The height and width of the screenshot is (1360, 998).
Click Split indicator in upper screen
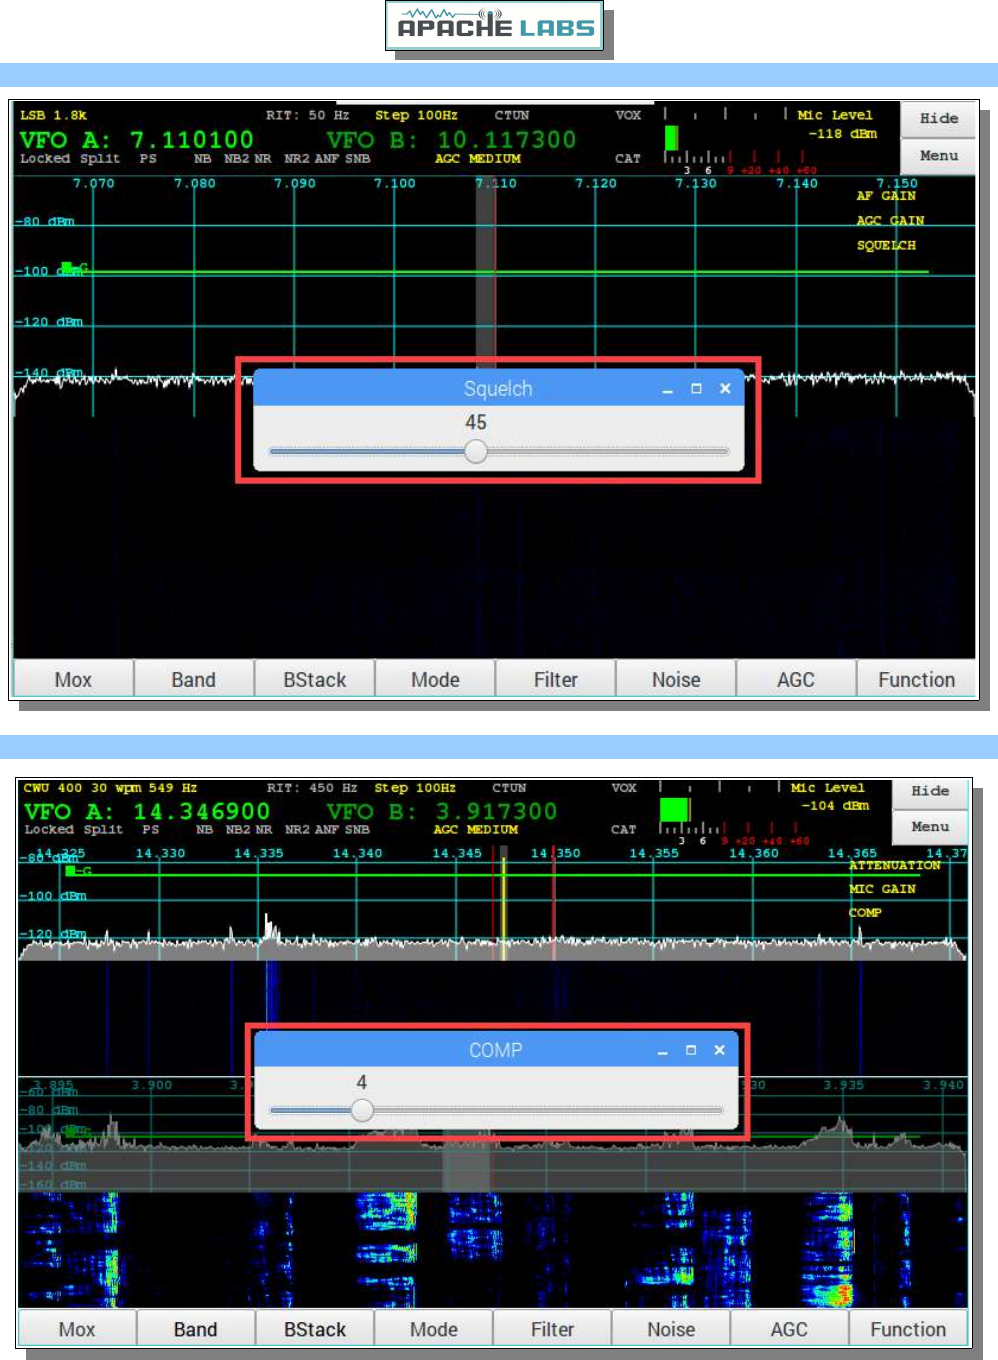(100, 158)
